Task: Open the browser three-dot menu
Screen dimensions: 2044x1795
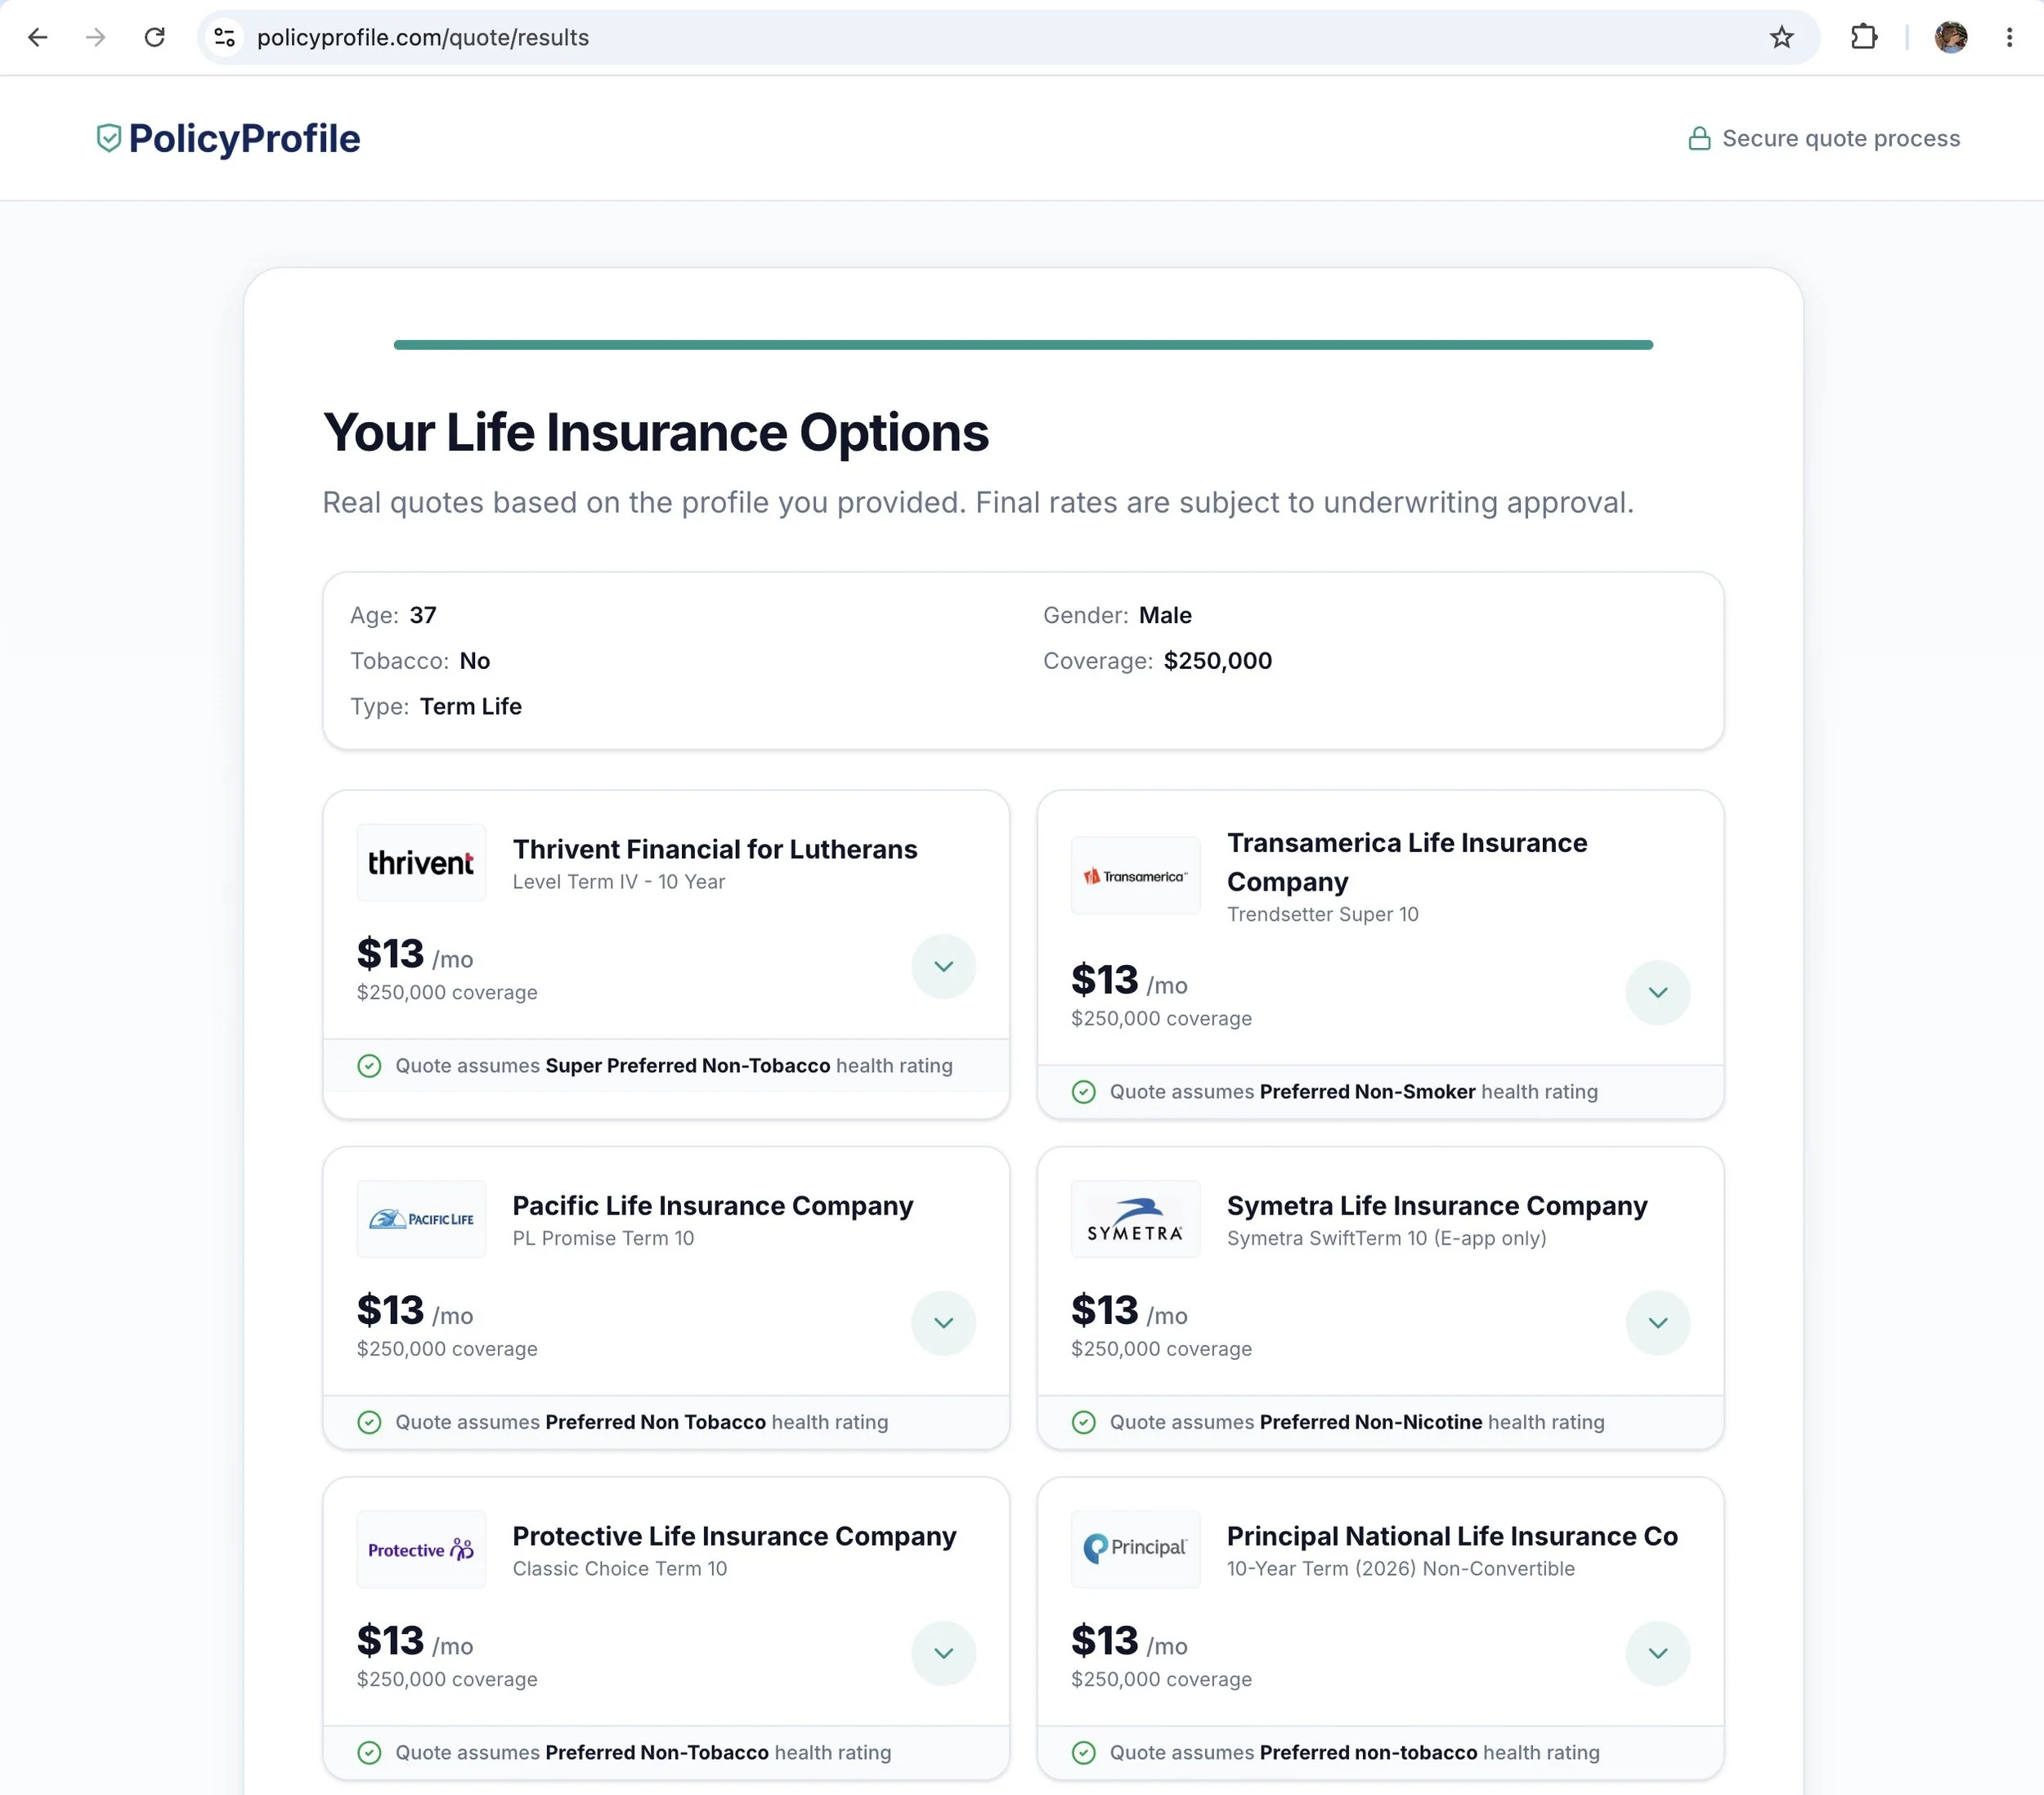Action: (2009, 38)
